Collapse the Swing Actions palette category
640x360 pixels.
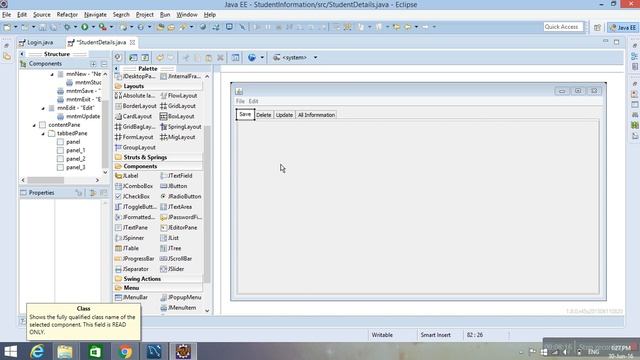[x=158, y=279]
